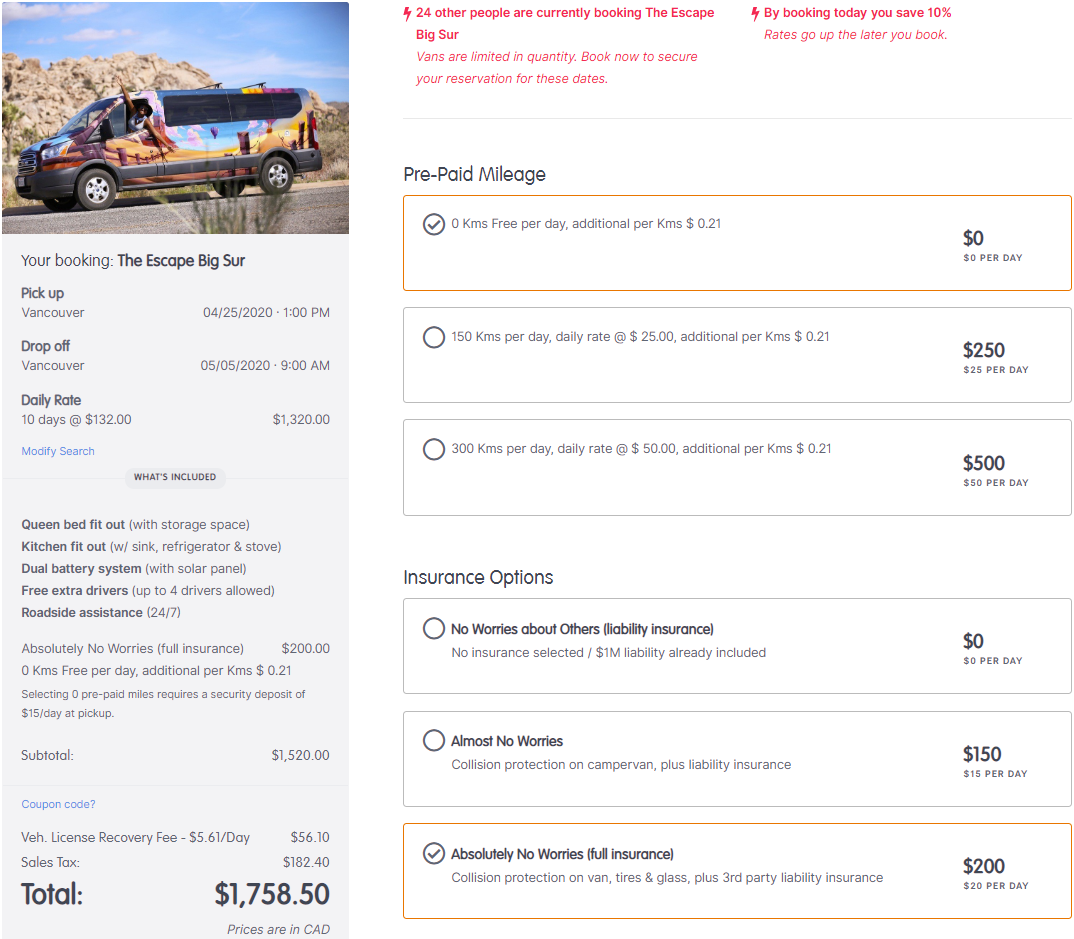The height and width of the screenshot is (939, 1074).
Task: Click the $150 Almost No Worries price
Action: coord(982,755)
